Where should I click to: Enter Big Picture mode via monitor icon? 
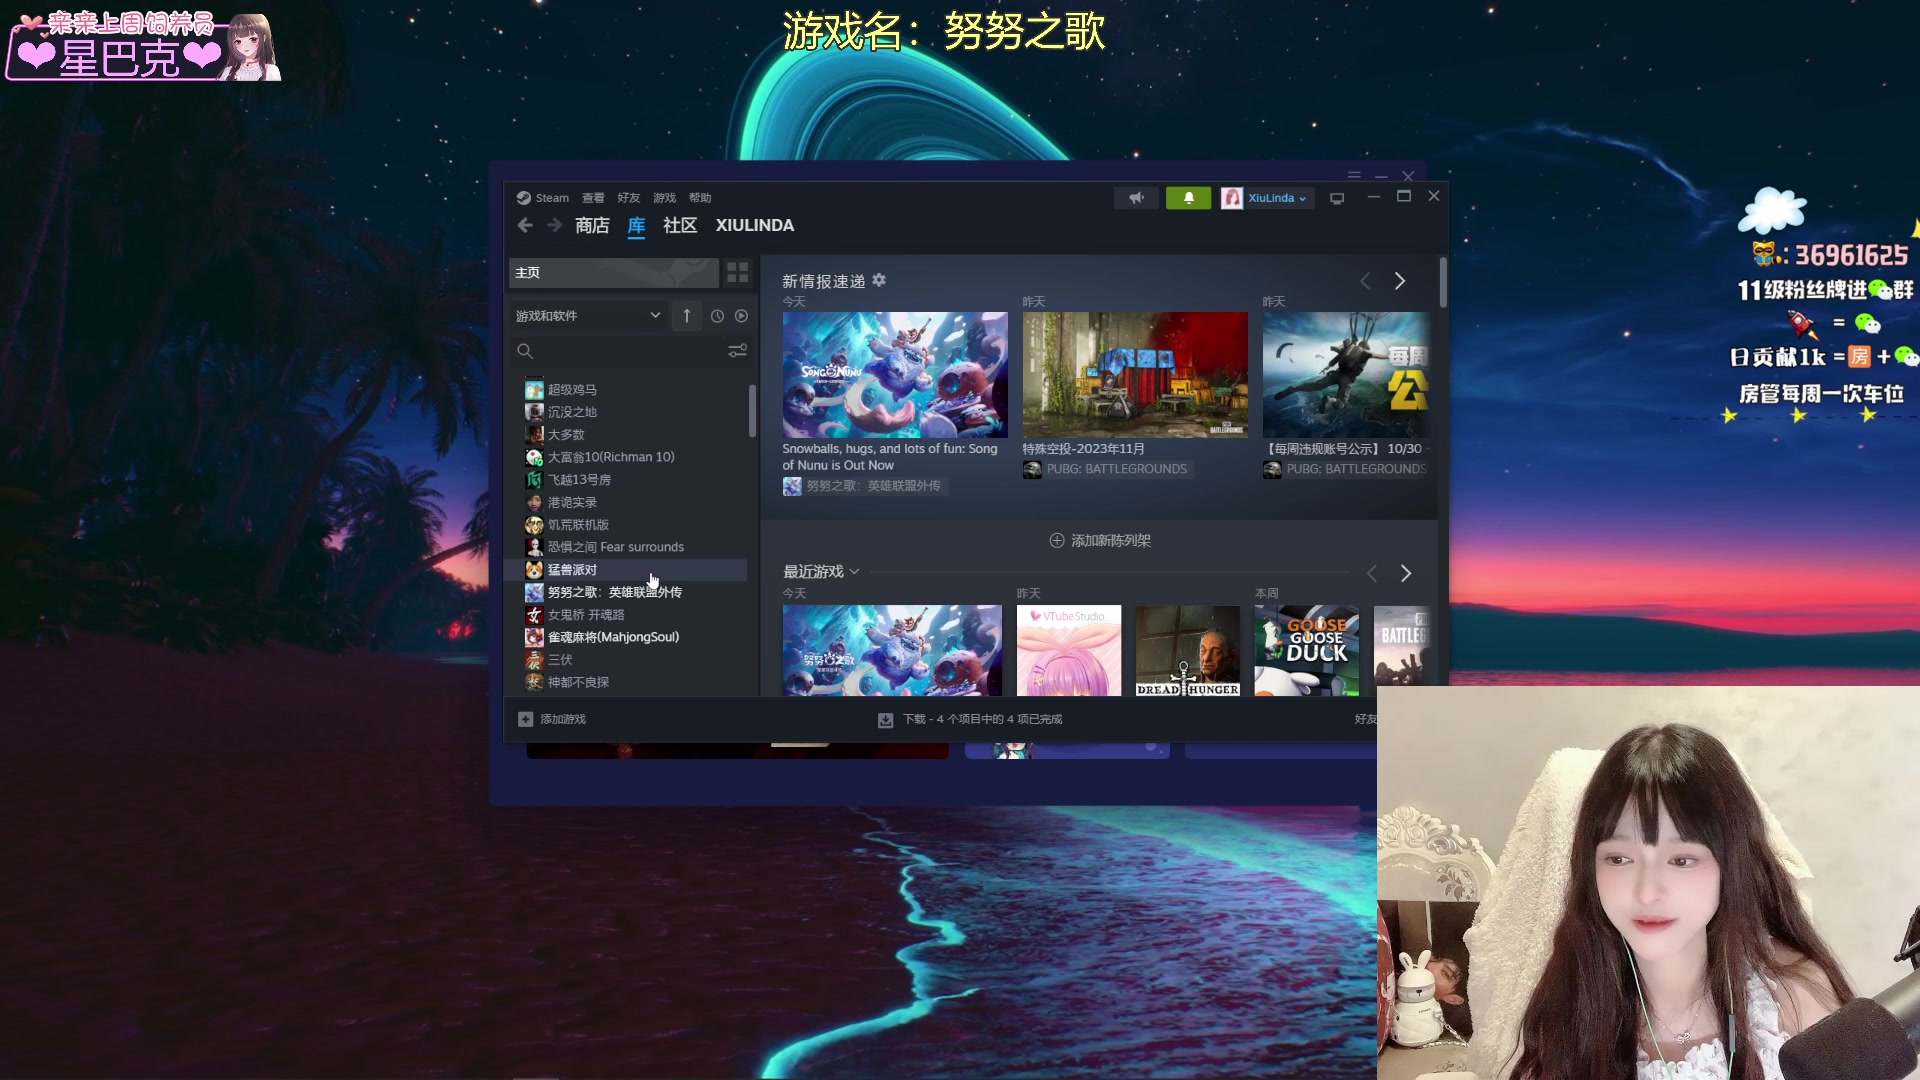(x=1337, y=198)
